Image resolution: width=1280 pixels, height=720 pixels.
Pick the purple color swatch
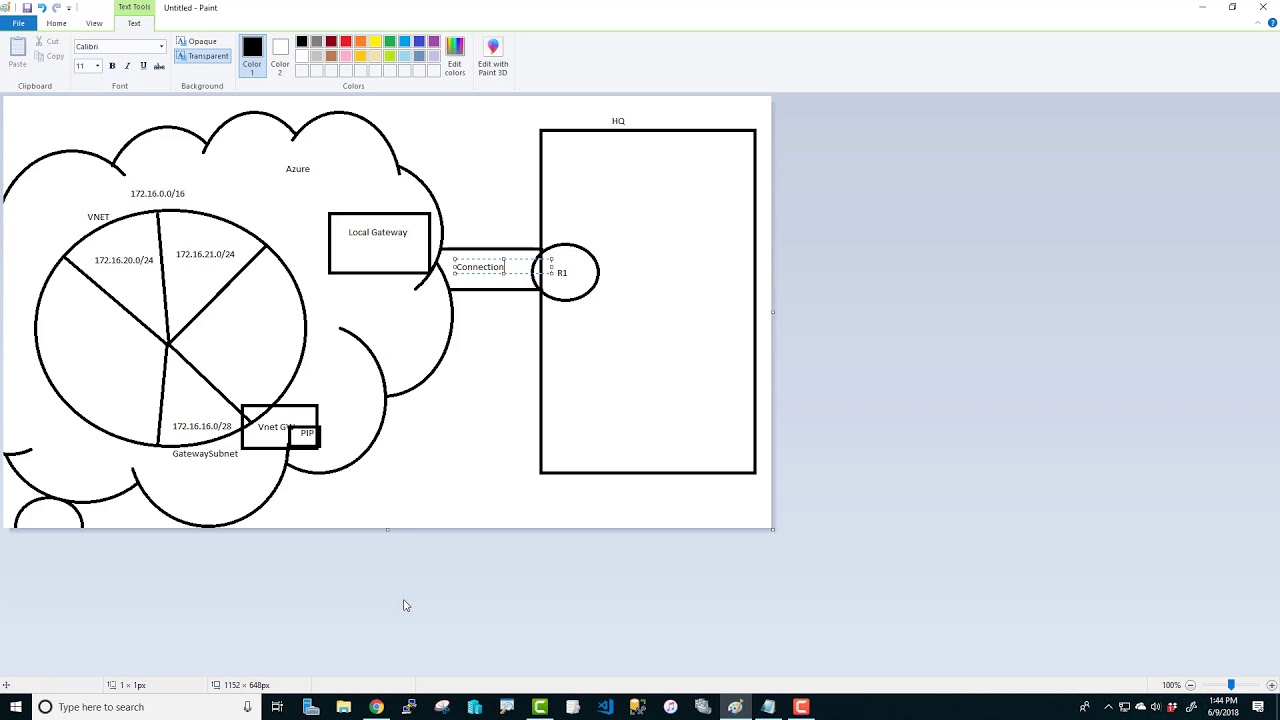(x=434, y=42)
